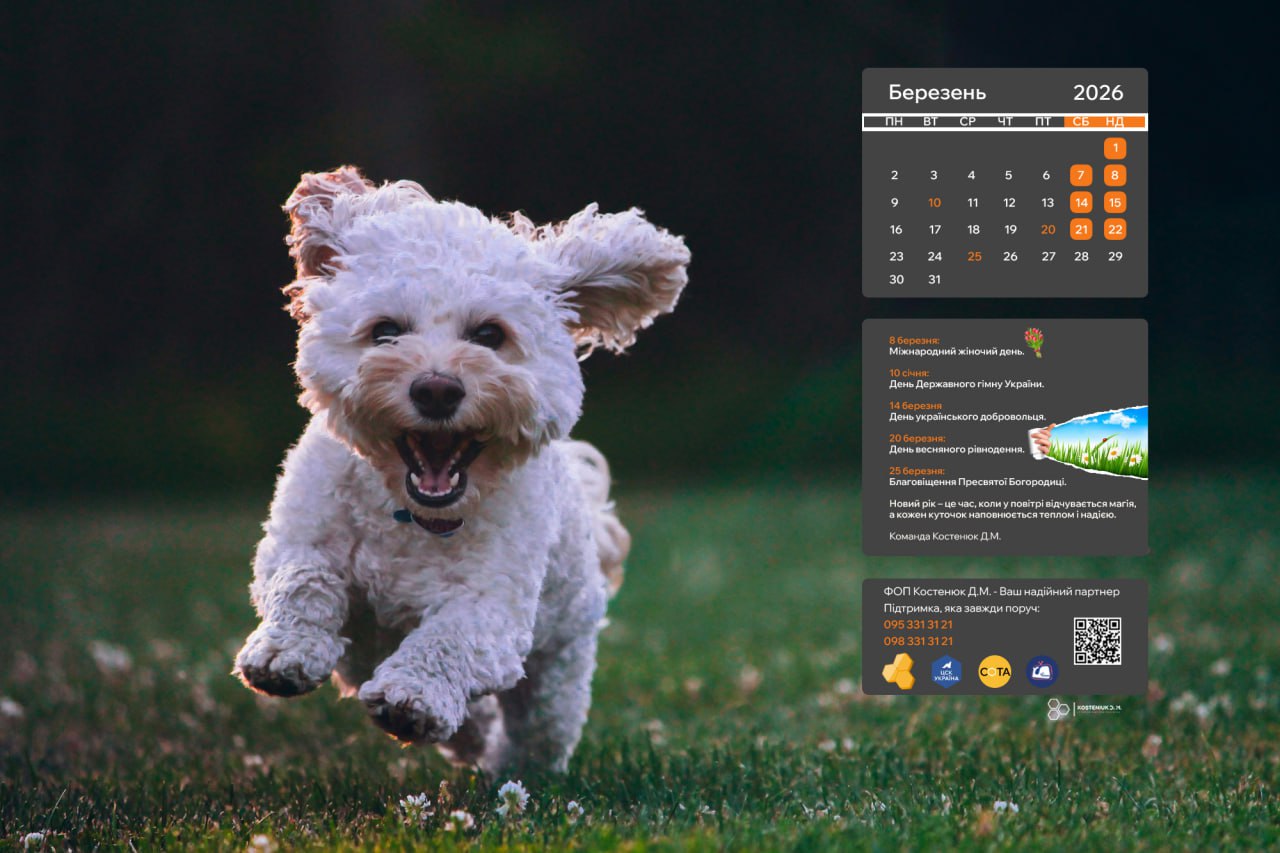Click orange date 10 in calendar
Screen dimensions: 1280x853
coord(934,203)
